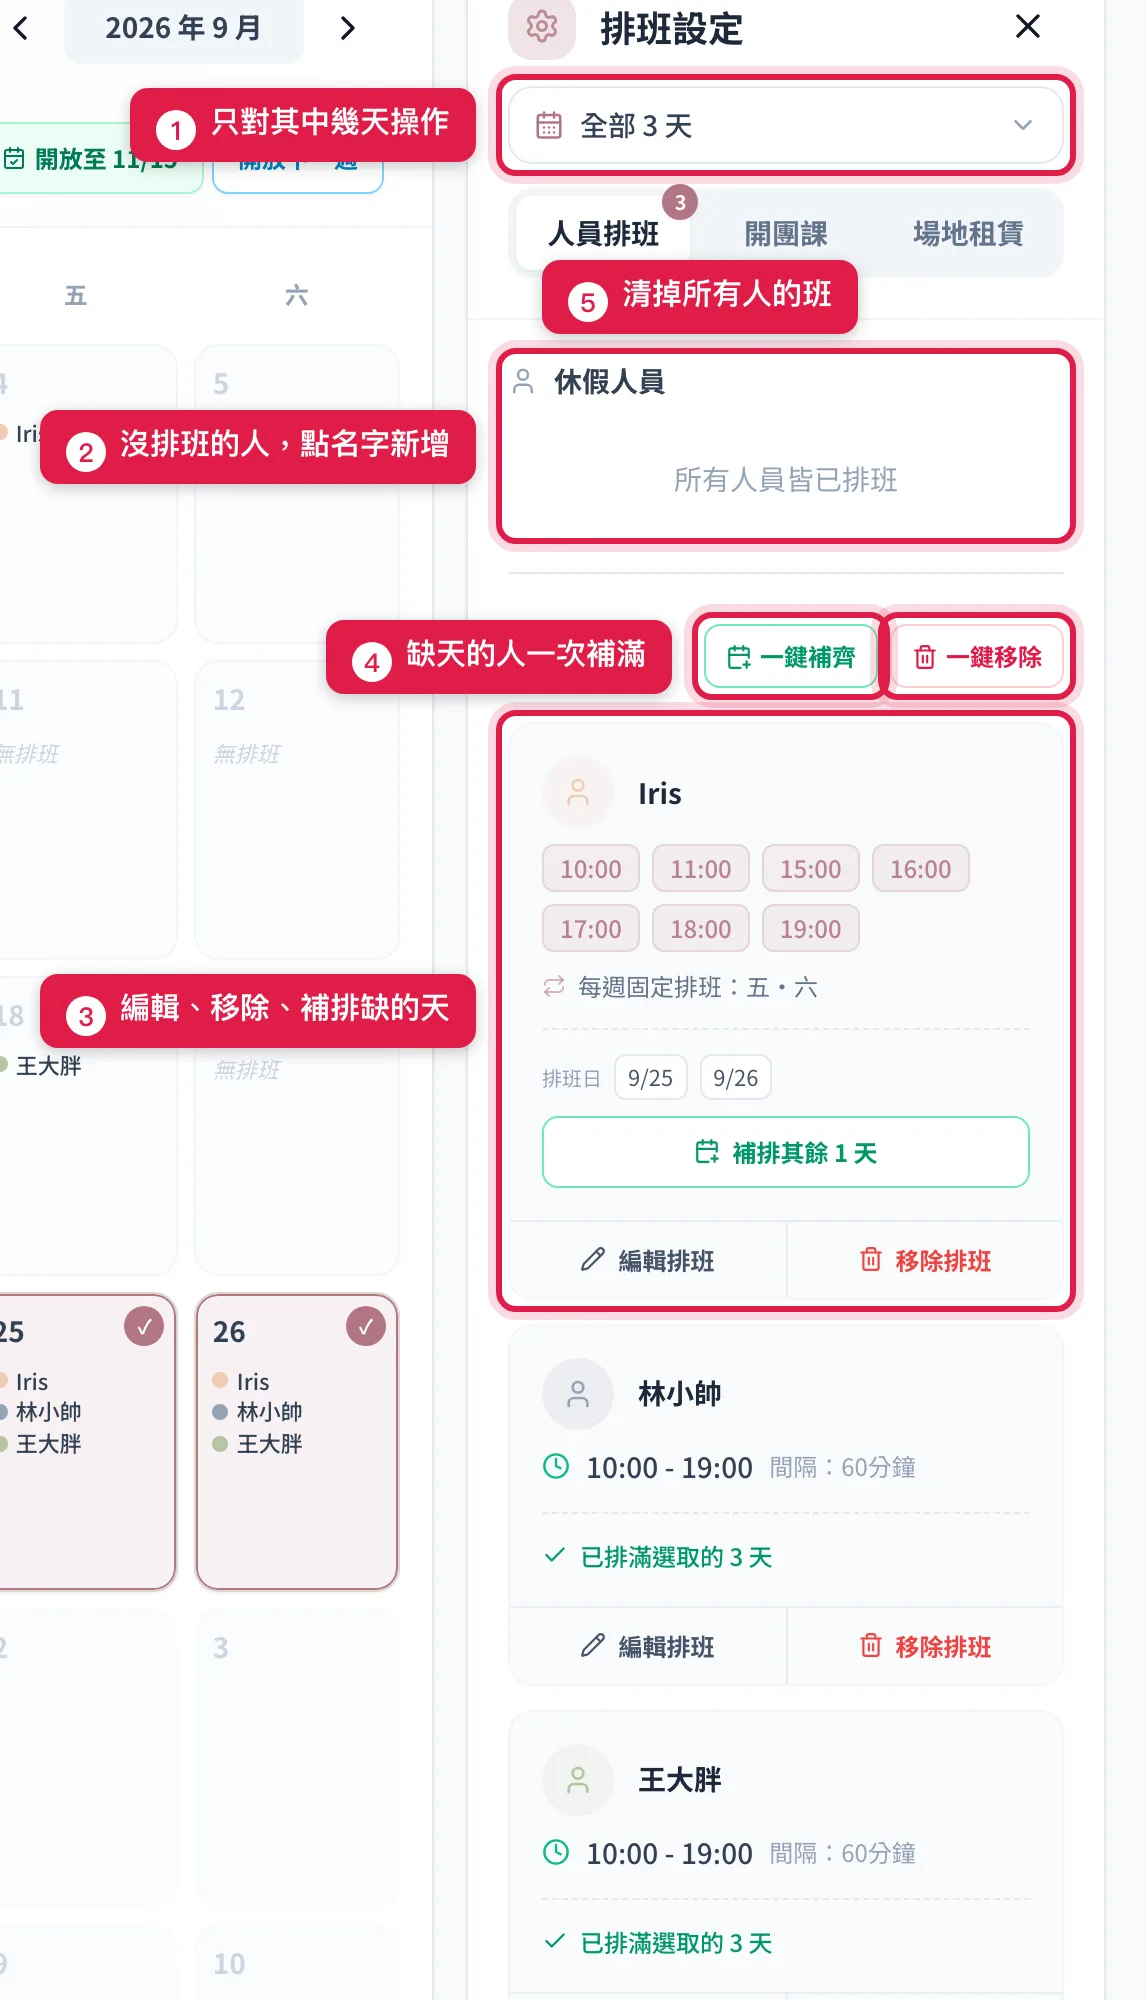Image resolution: width=1146 pixels, height=2000 pixels.
Task: Close the 排班設定 panel
Action: [x=1028, y=26]
